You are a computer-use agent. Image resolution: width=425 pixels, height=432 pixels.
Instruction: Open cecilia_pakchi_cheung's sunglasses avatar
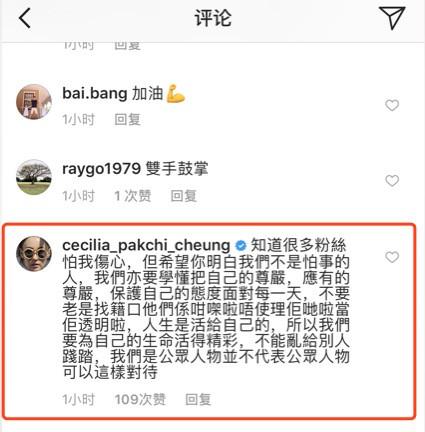[34, 254]
